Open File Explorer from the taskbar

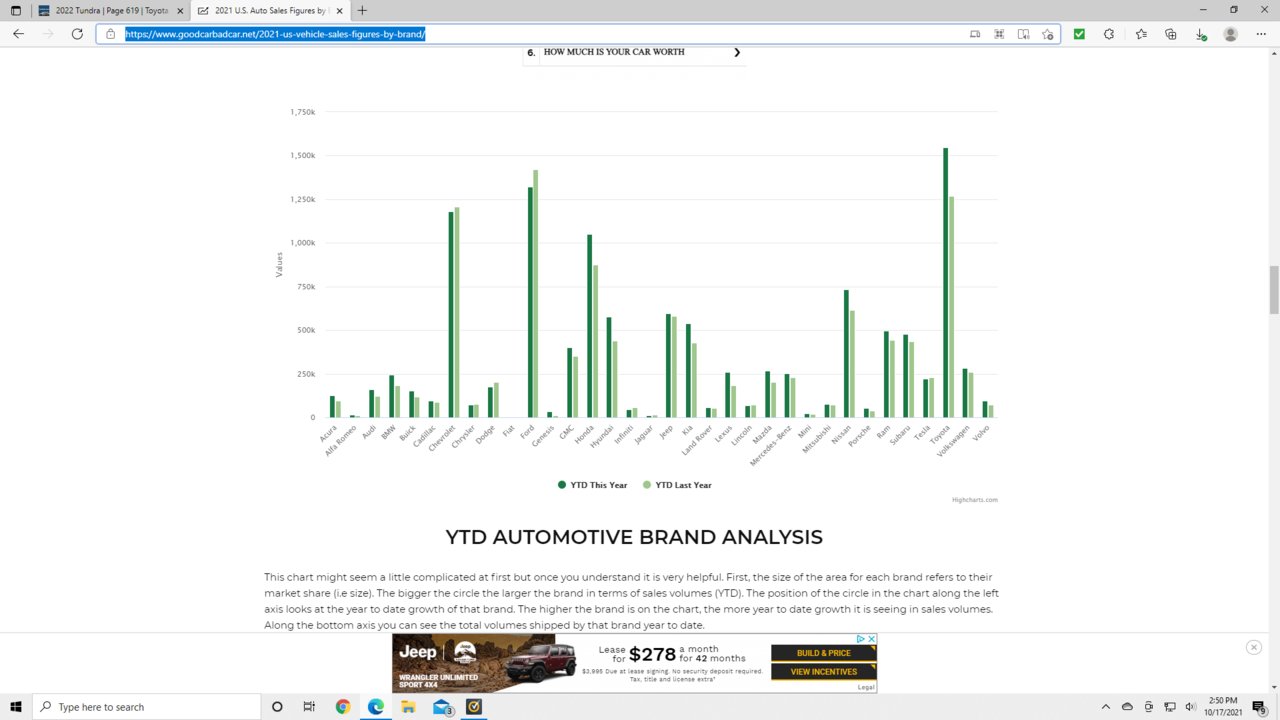pos(408,707)
